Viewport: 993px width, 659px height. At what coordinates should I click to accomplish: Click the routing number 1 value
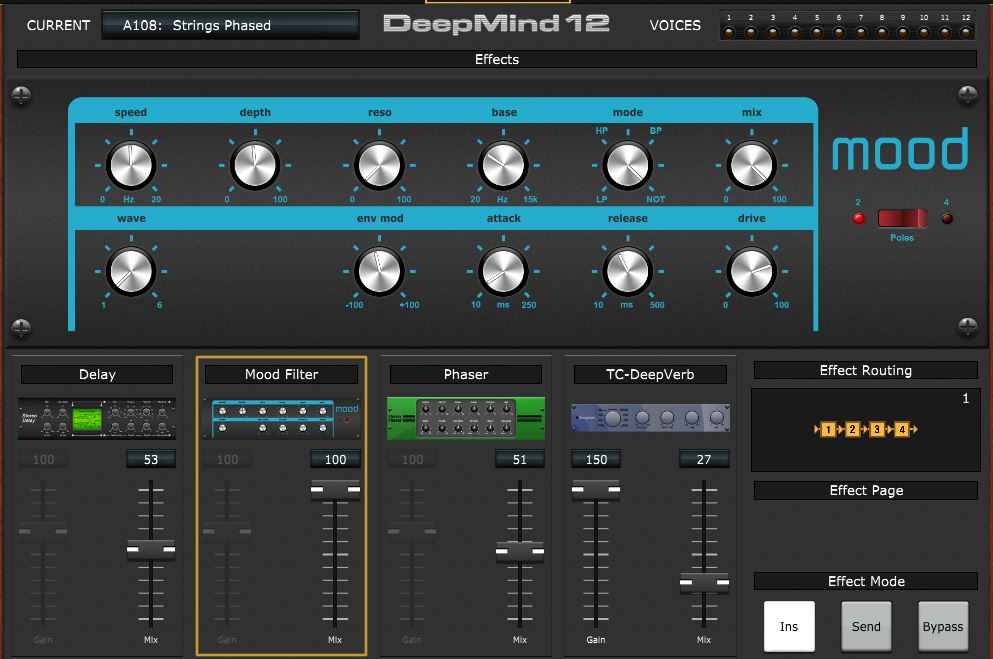(x=965, y=399)
